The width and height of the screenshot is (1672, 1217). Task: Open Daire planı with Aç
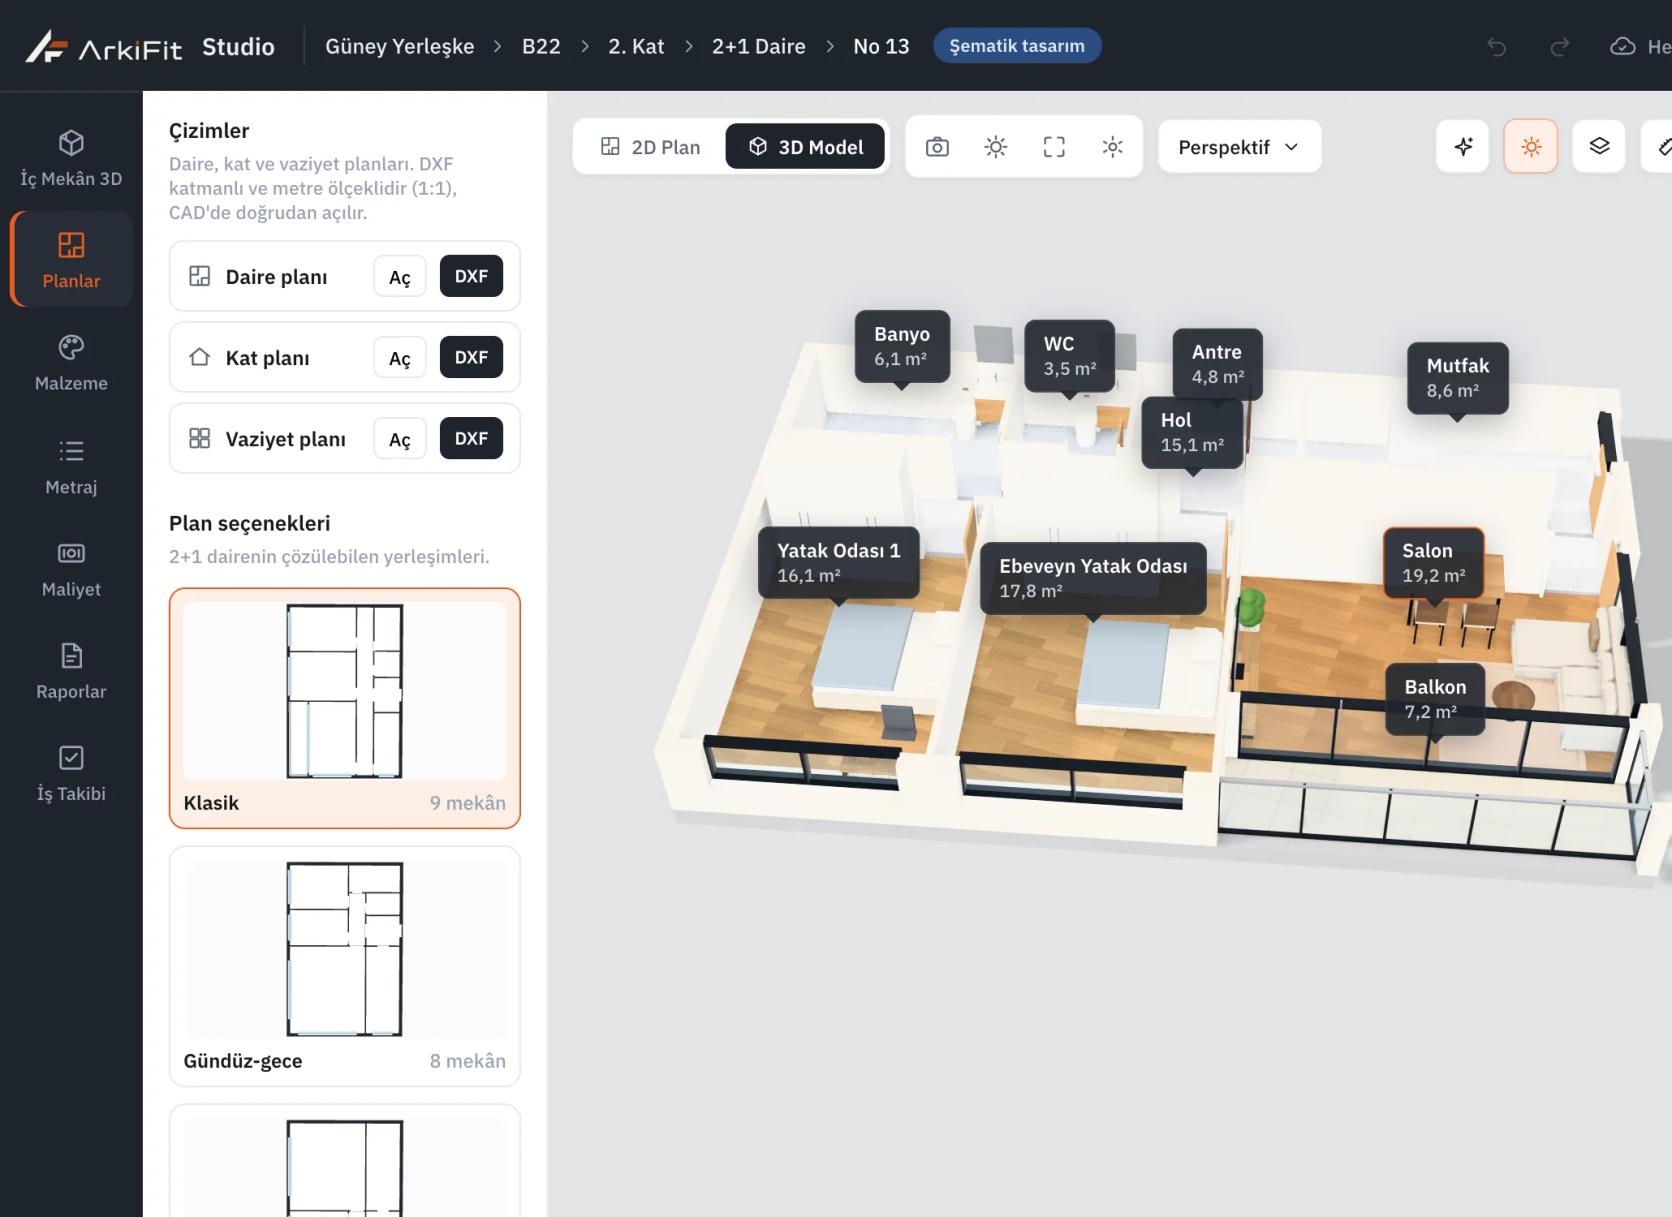click(x=400, y=277)
